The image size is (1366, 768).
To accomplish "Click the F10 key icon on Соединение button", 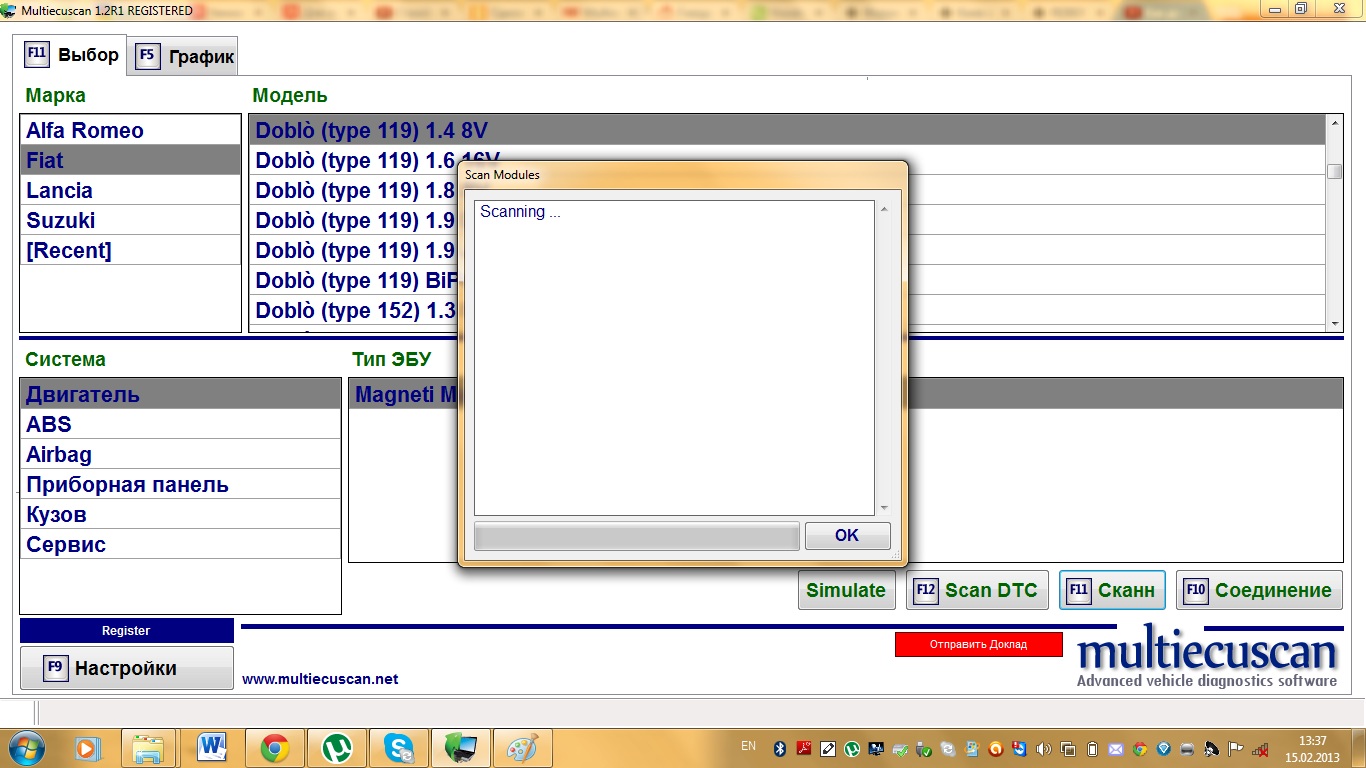I will tap(1196, 590).
